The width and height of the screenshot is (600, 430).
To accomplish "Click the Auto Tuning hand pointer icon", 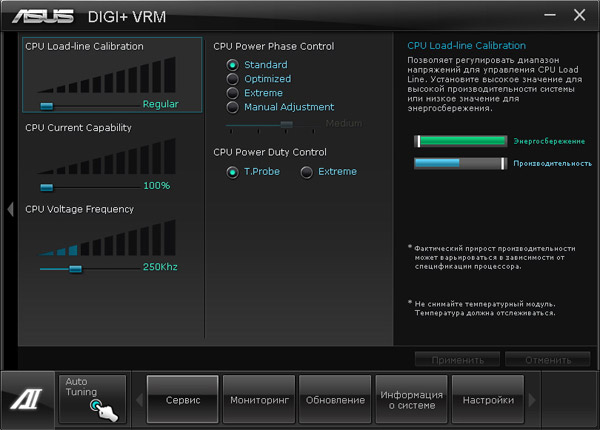I will (x=104, y=410).
